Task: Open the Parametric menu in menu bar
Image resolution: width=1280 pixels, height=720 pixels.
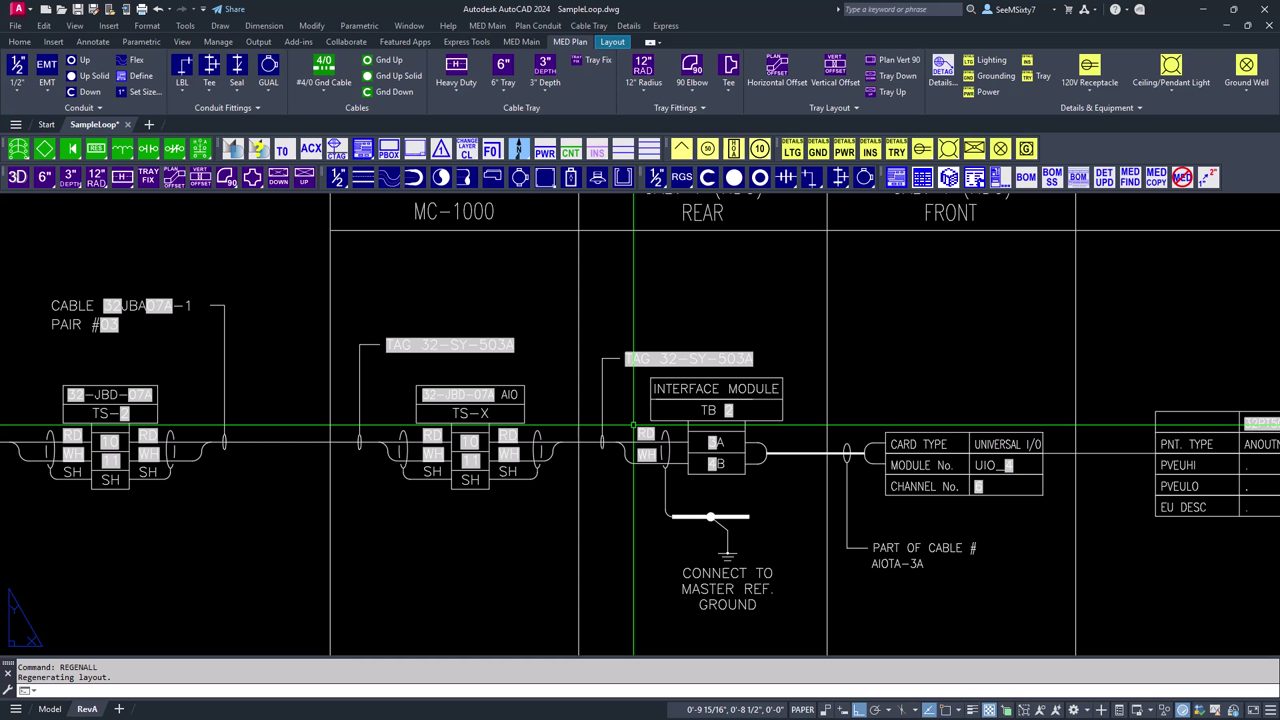Action: (359, 26)
